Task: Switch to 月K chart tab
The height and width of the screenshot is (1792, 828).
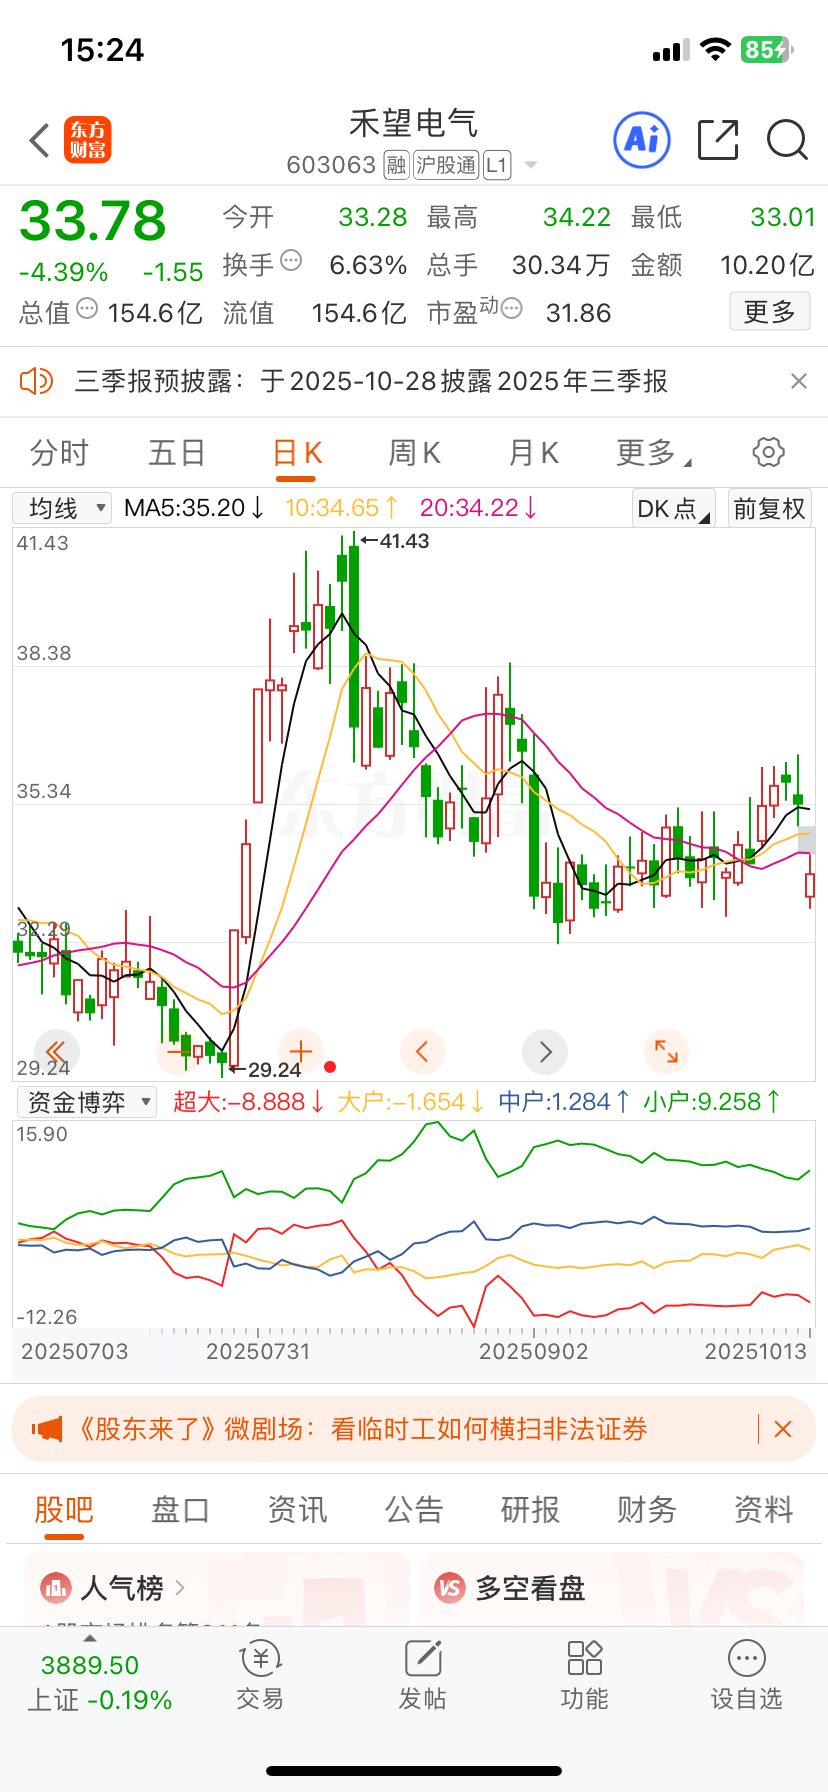Action: tap(533, 453)
